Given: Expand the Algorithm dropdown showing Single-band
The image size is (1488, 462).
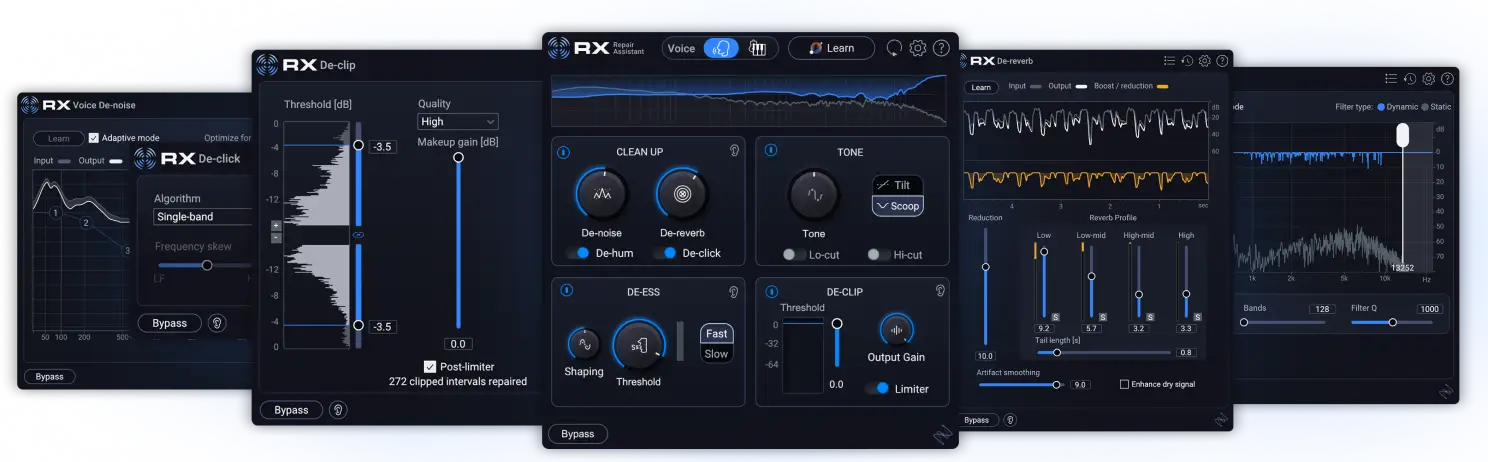Looking at the screenshot, I should coord(202,216).
